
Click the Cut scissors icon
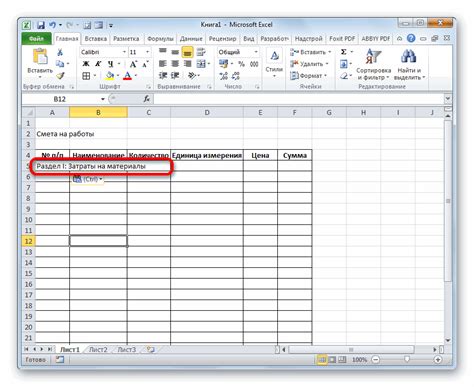60,52
